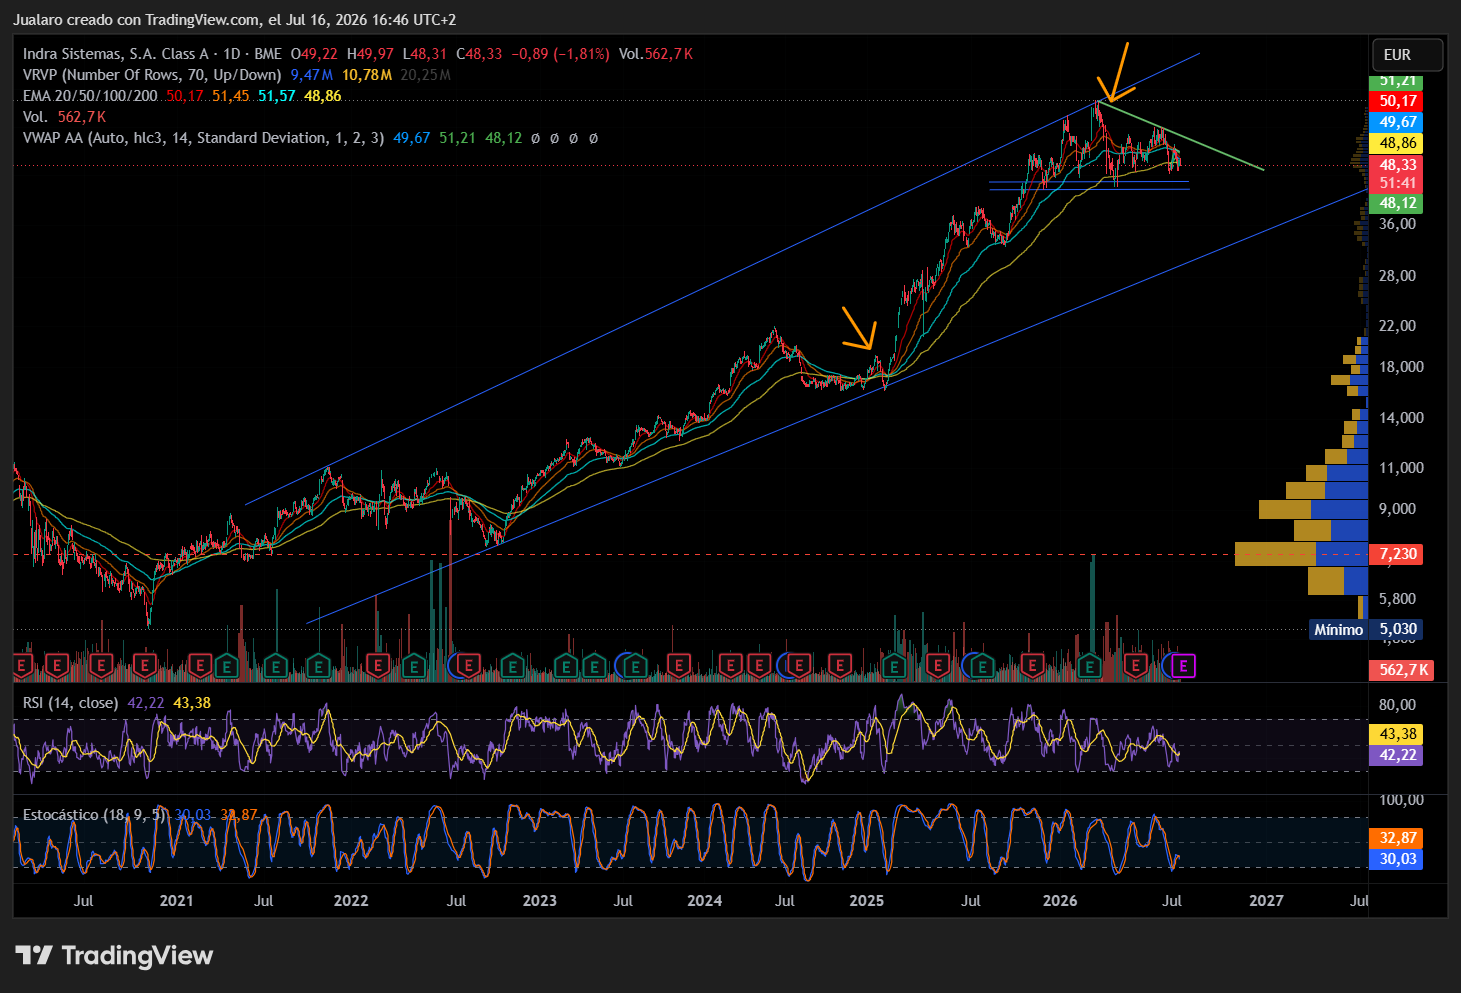This screenshot has width=1461, height=993.
Task: Click the 2026 label on the time axis
Action: 1060,900
